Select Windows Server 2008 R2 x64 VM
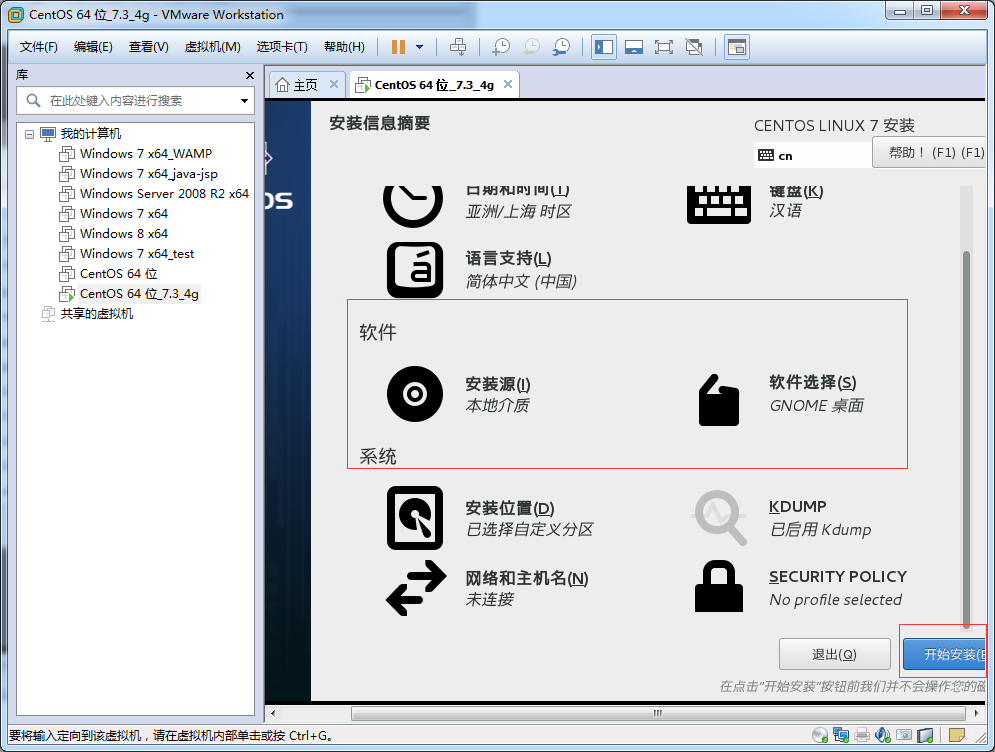This screenshot has height=752, width=995. click(x=164, y=194)
